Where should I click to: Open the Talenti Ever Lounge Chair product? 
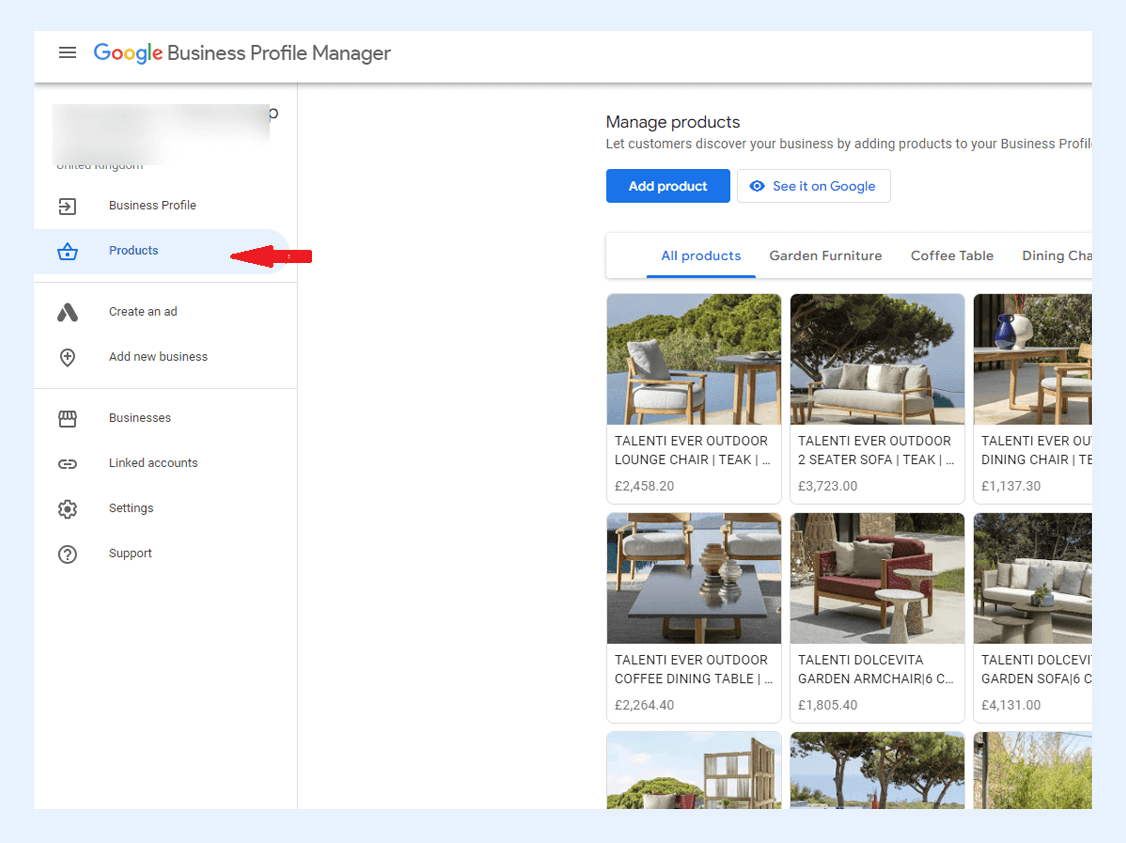693,398
